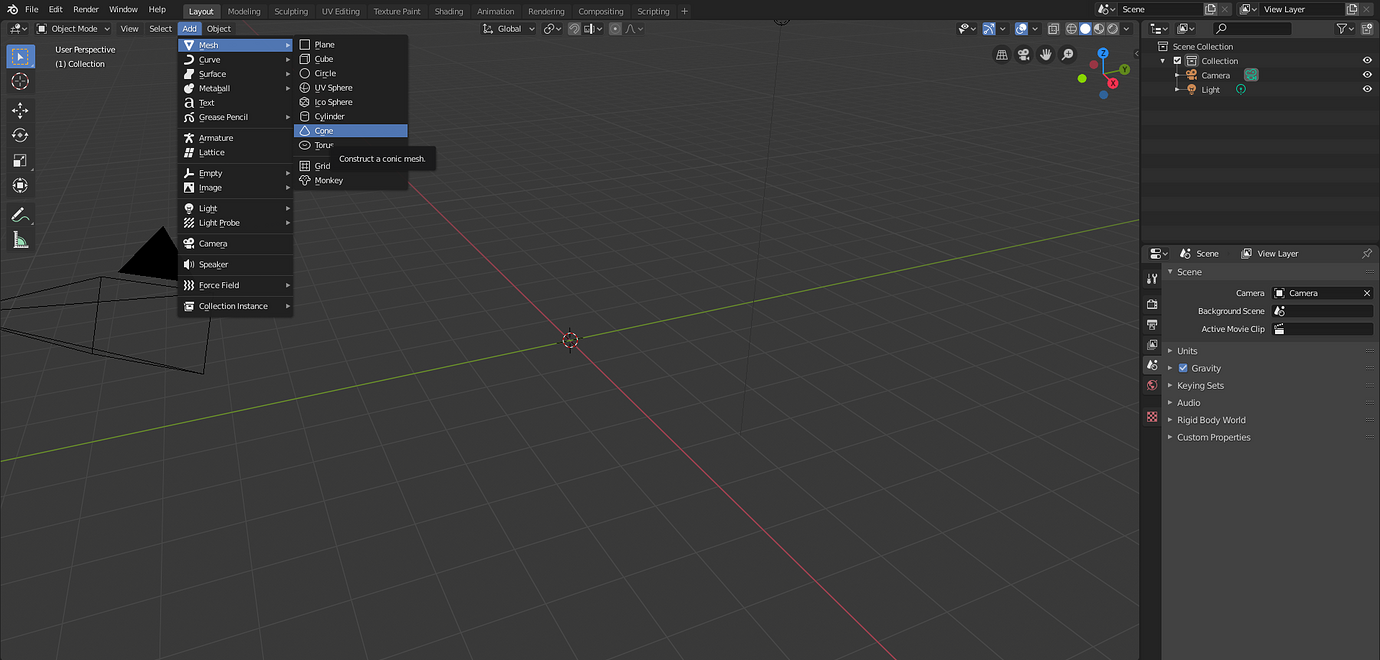This screenshot has height=660, width=1380.
Task: Expand the Units panel
Action: tap(1187, 351)
